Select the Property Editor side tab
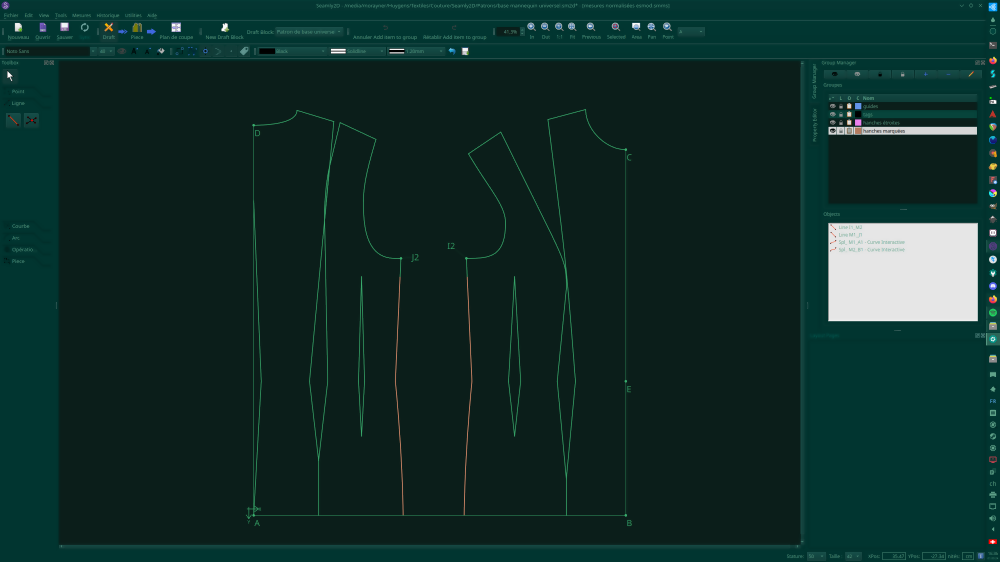The height and width of the screenshot is (562, 1000). [x=814, y=125]
